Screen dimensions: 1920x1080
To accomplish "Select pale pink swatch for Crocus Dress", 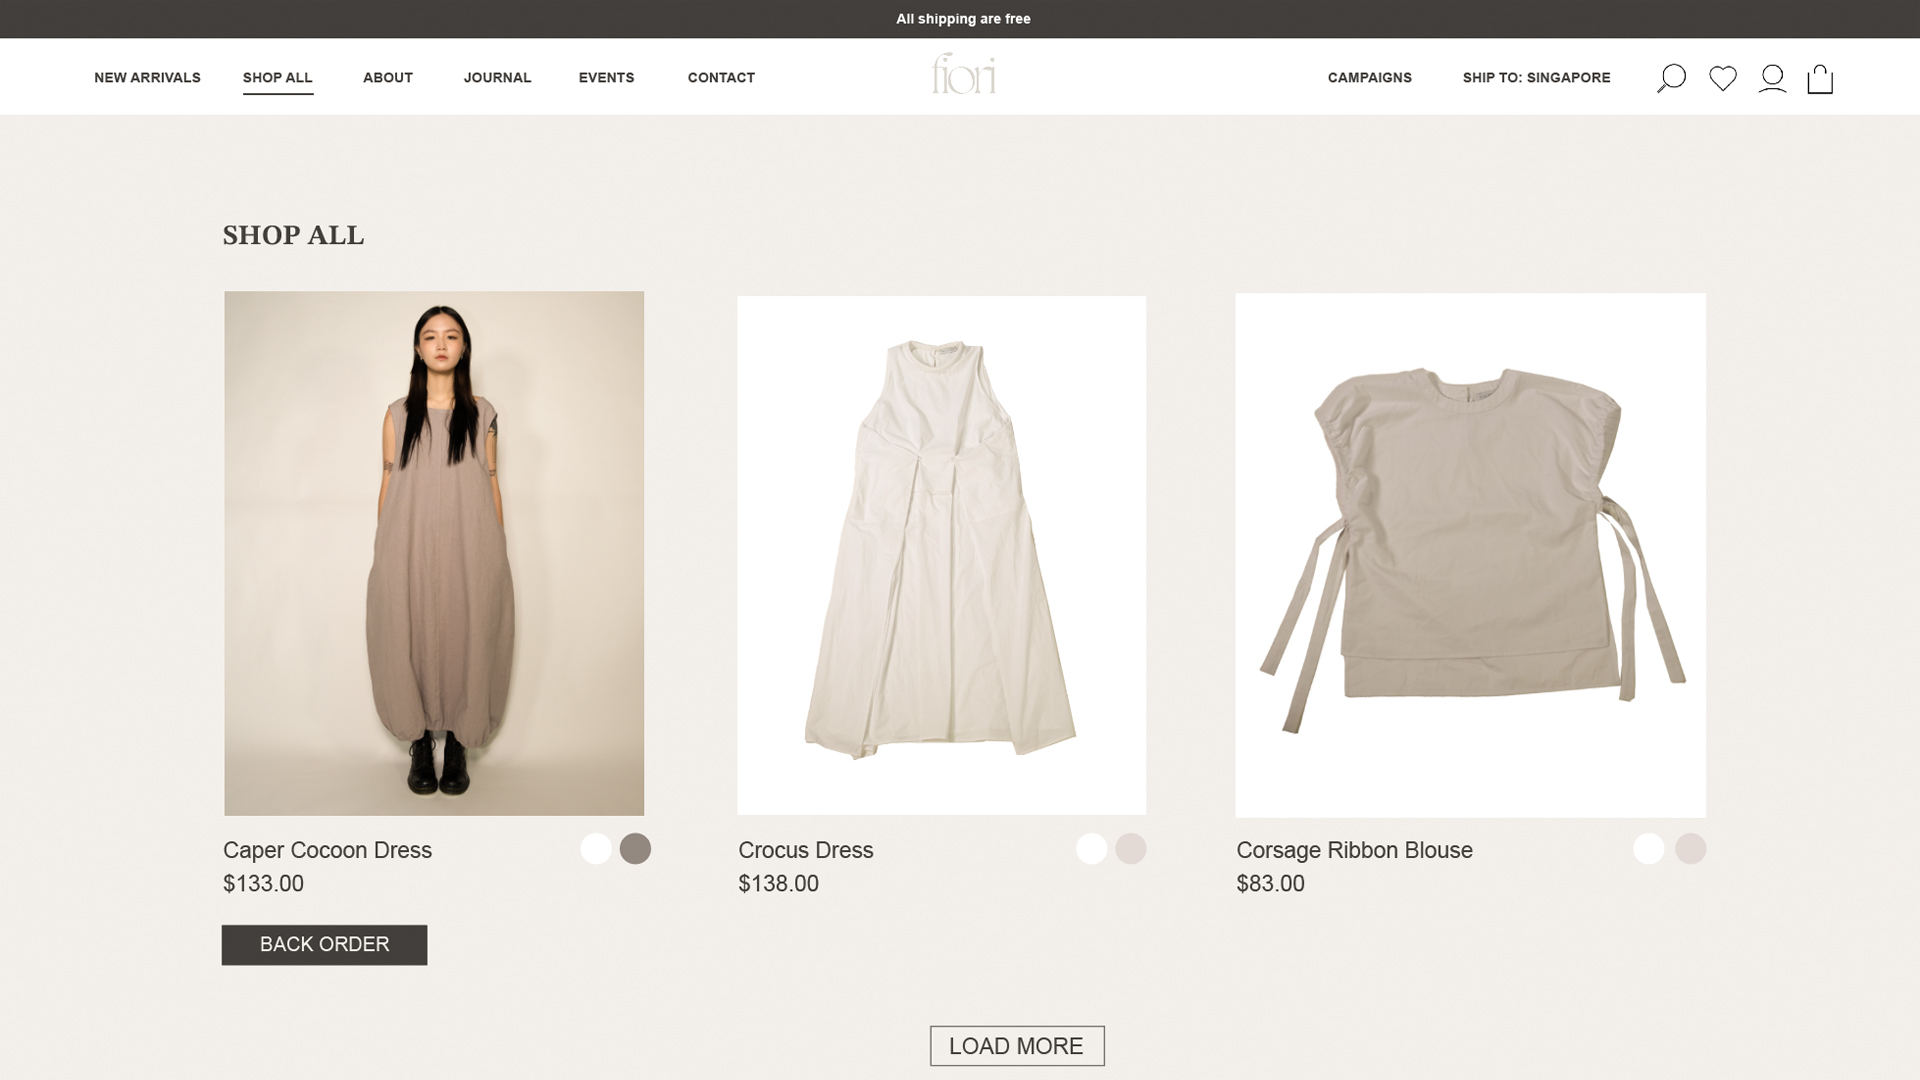I will [1131, 849].
